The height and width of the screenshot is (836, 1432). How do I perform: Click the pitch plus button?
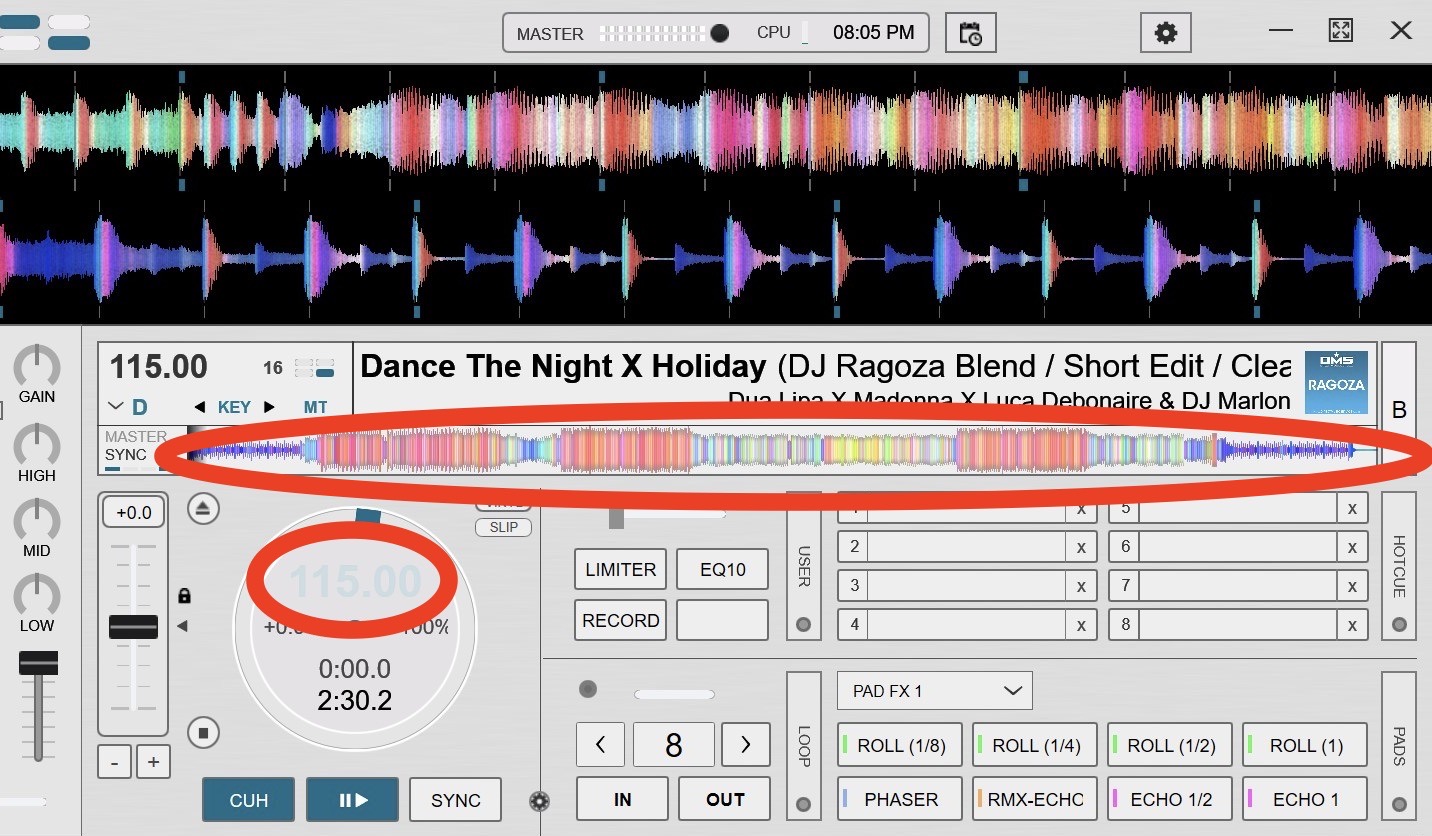pos(153,762)
